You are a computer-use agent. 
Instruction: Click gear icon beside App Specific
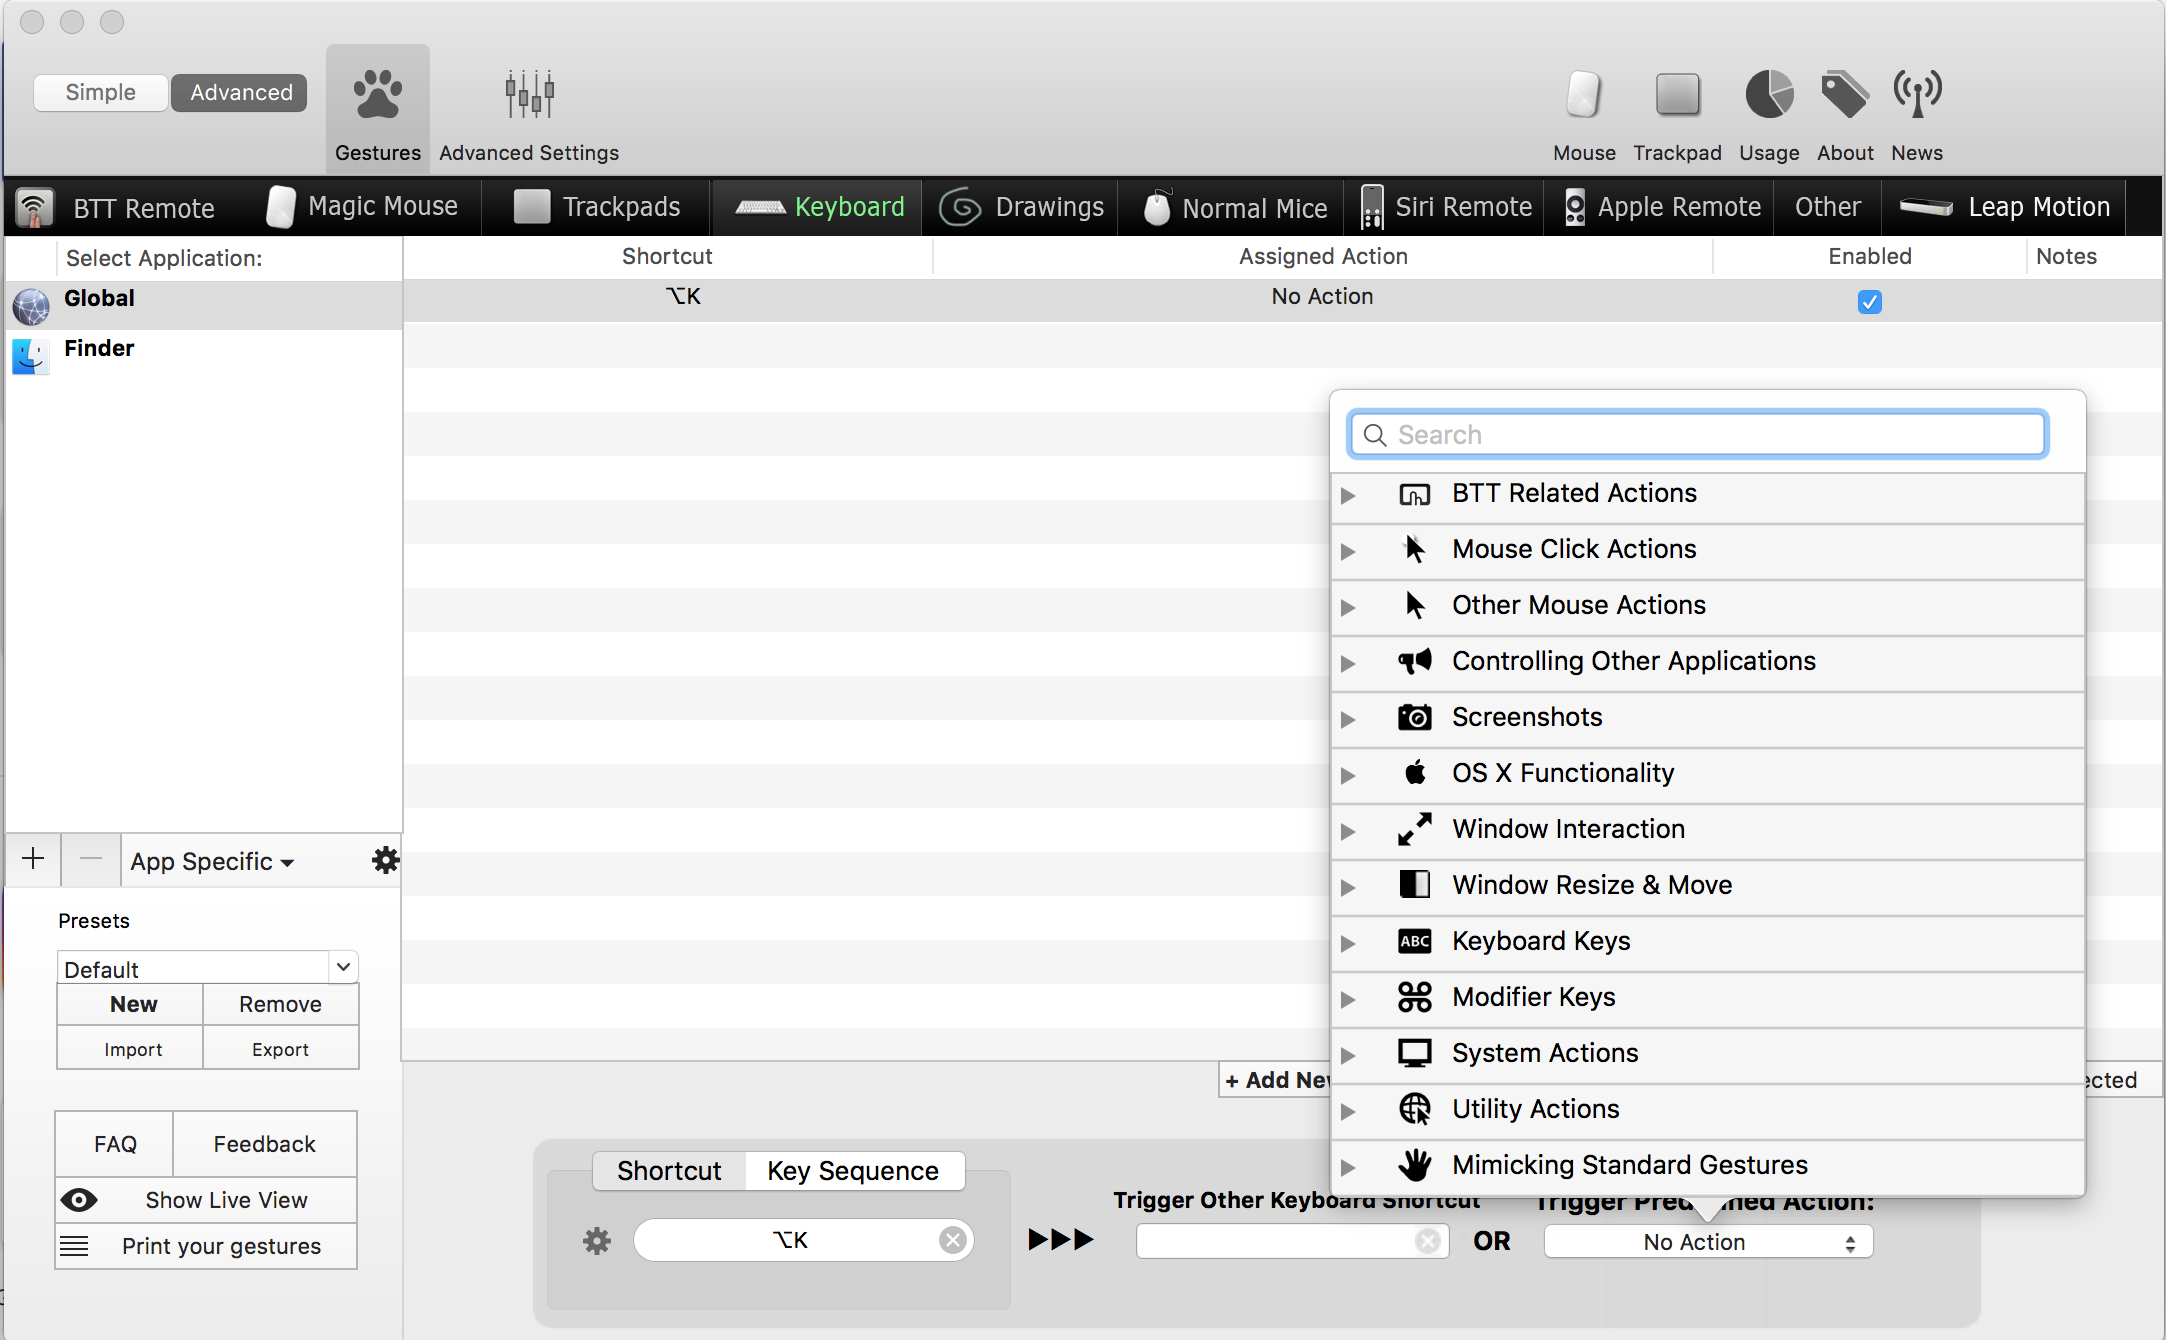[x=385, y=860]
